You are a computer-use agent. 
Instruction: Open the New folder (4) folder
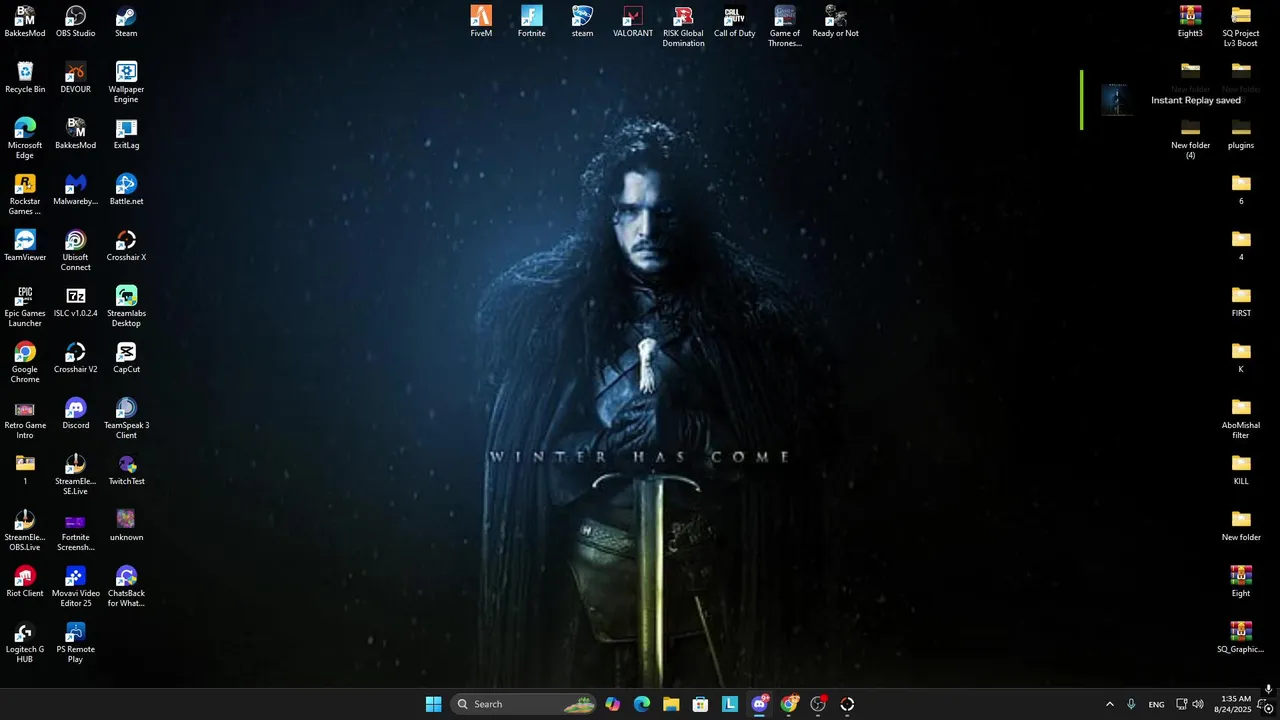[1190, 138]
